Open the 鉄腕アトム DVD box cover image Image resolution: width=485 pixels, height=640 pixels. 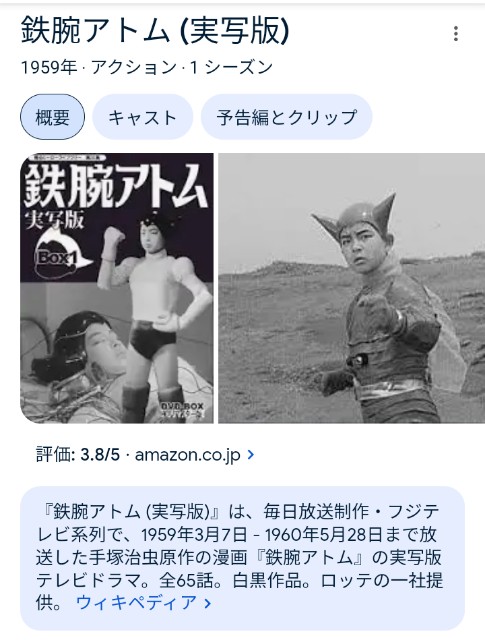point(117,288)
